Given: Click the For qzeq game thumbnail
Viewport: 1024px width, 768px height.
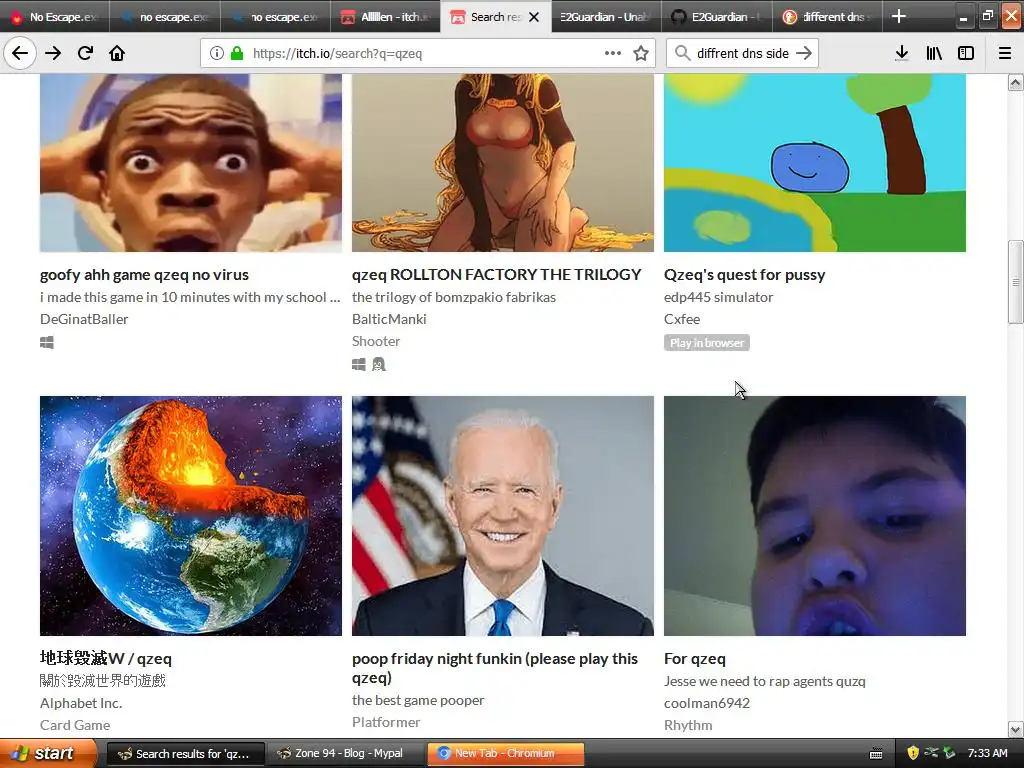Looking at the screenshot, I should tap(815, 516).
